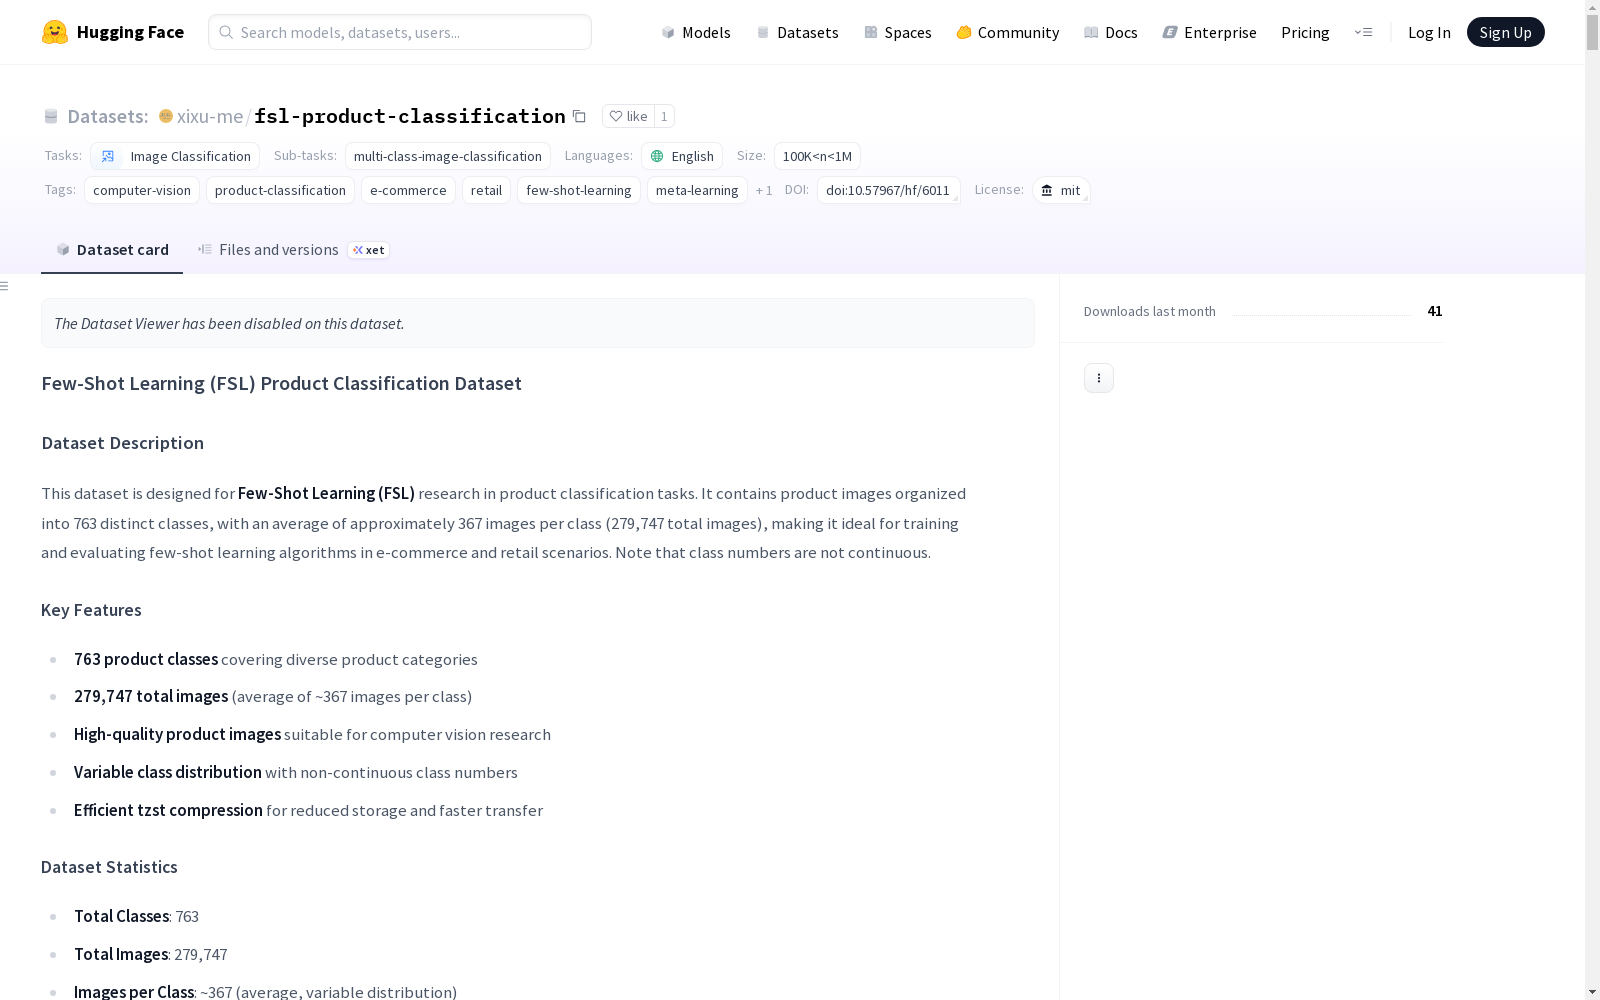Copy the dataset name with the copy icon
This screenshot has height=1000, width=1600.
click(579, 116)
